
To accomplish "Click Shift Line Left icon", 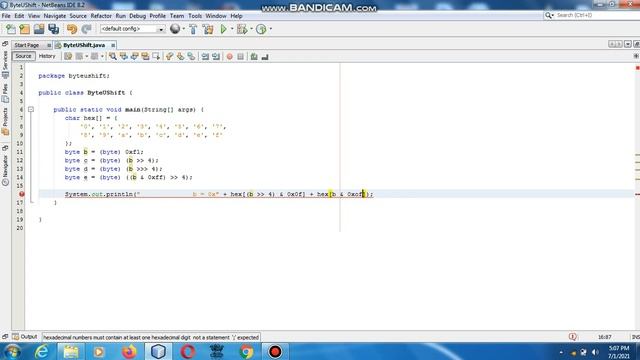I will pyautogui.click(x=205, y=57).
